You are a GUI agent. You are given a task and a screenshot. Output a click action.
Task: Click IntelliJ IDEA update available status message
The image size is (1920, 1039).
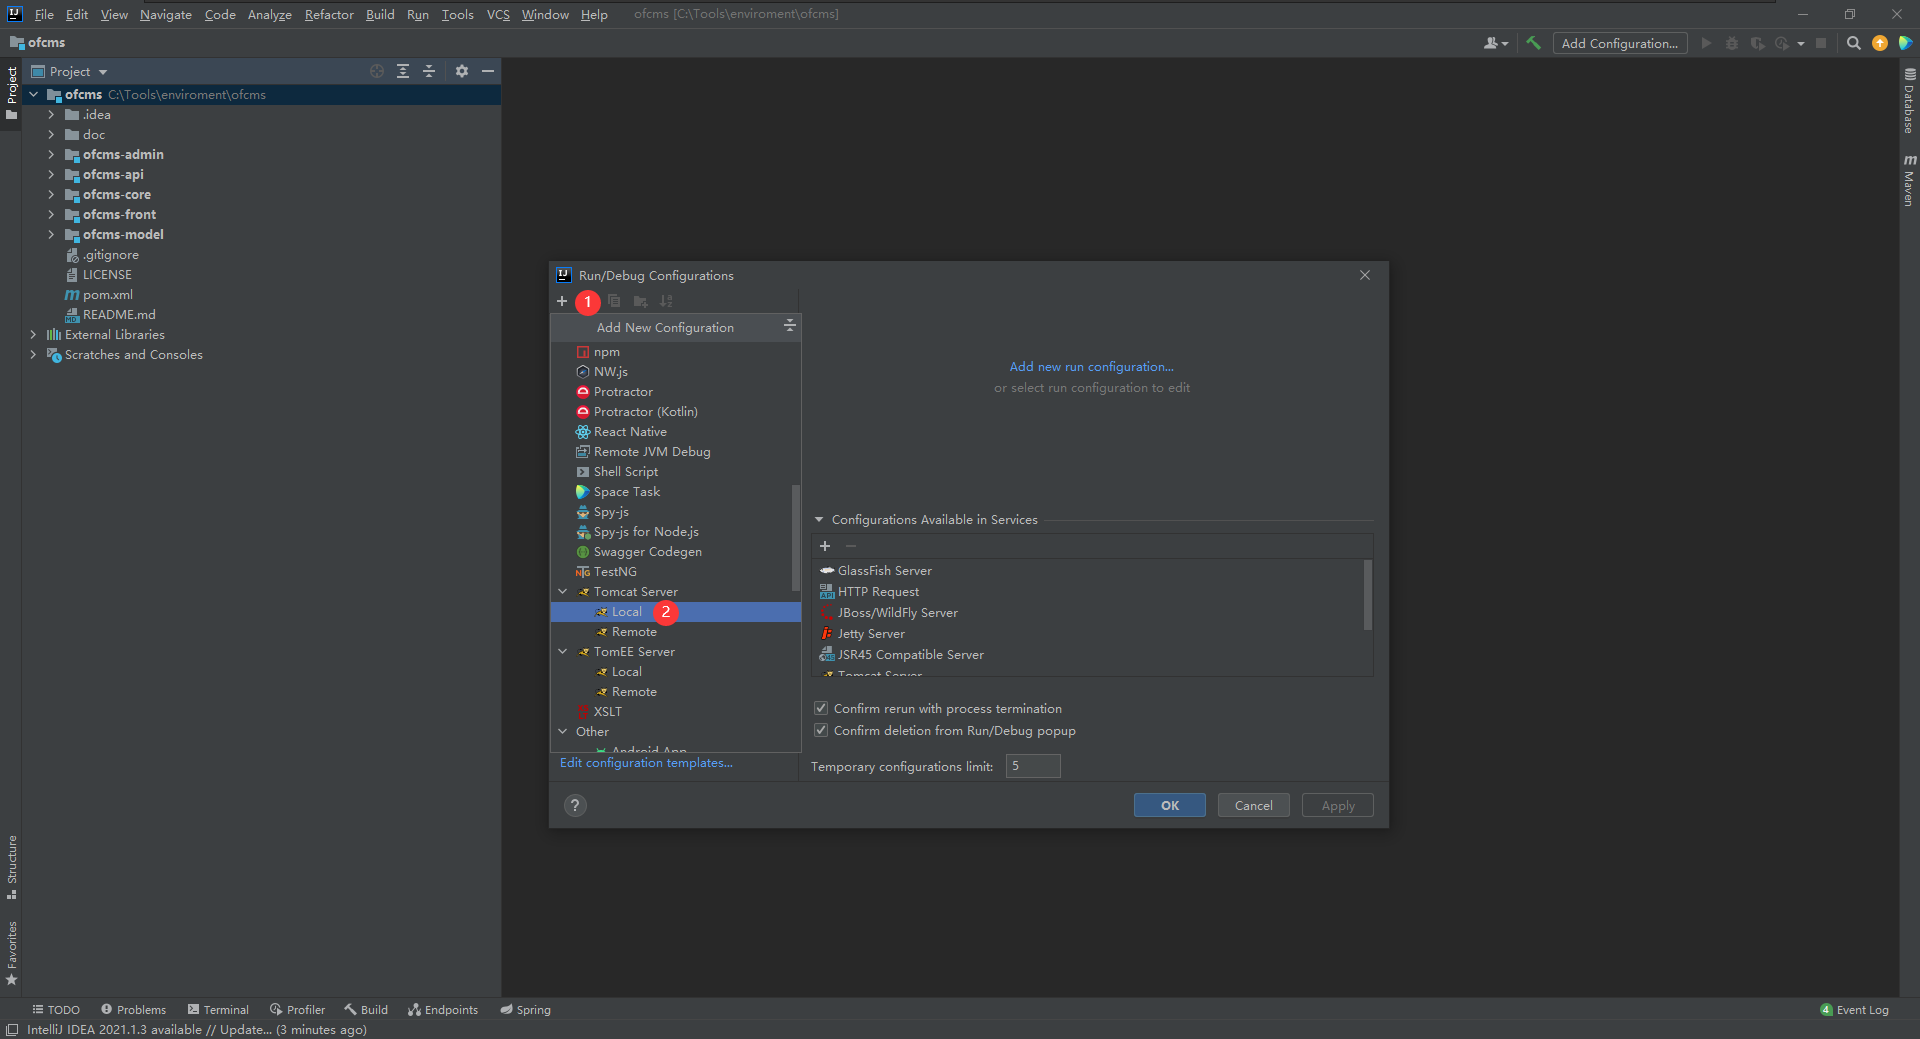tap(196, 1029)
